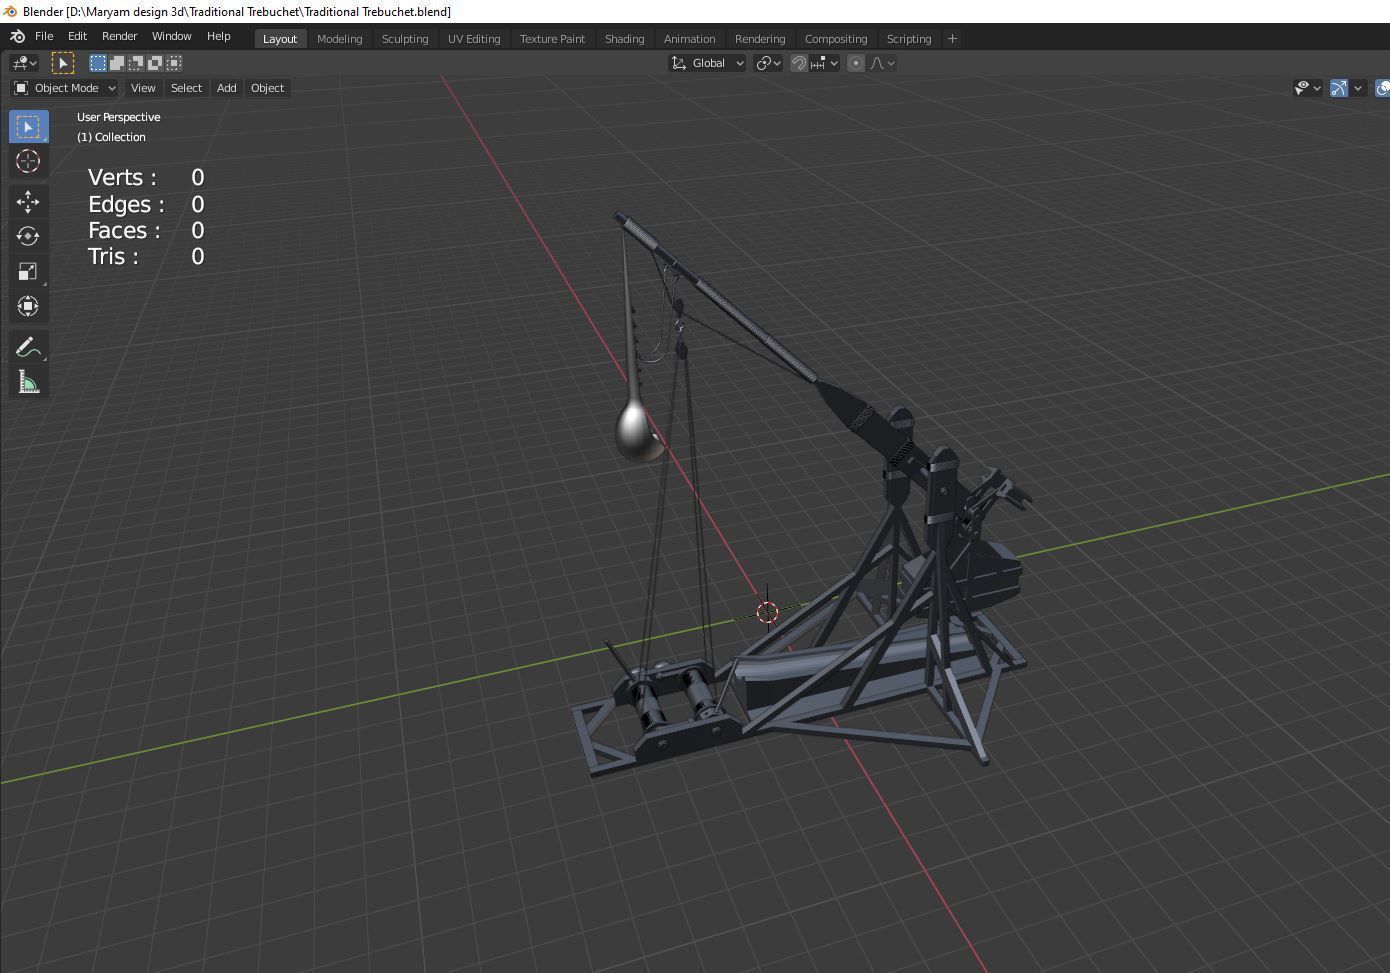Choose the Transform tool
This screenshot has height=973, width=1390.
point(28,306)
